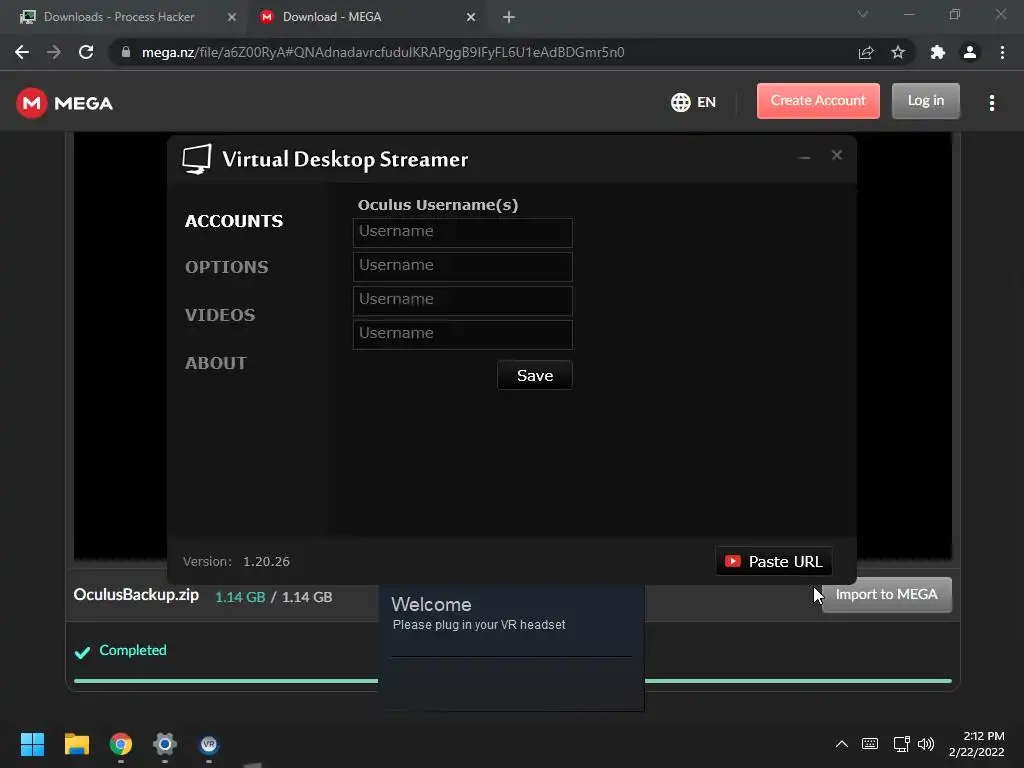
Task: Open the tab search chevron
Action: point(863,14)
